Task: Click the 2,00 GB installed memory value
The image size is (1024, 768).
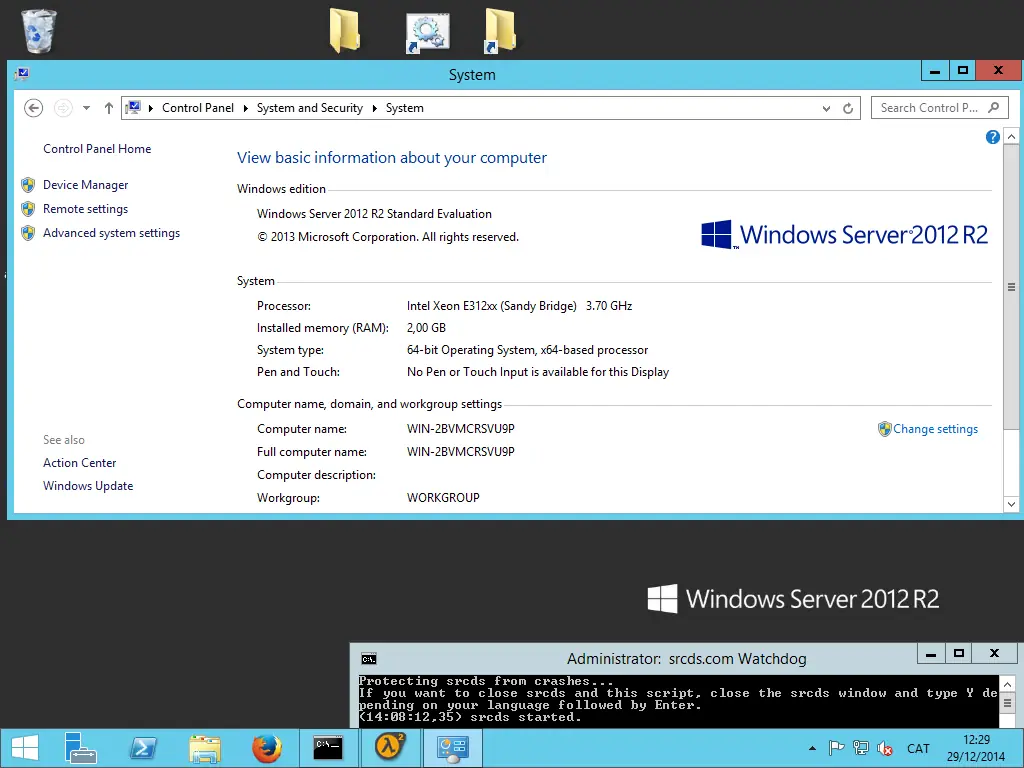Action: [x=426, y=328]
